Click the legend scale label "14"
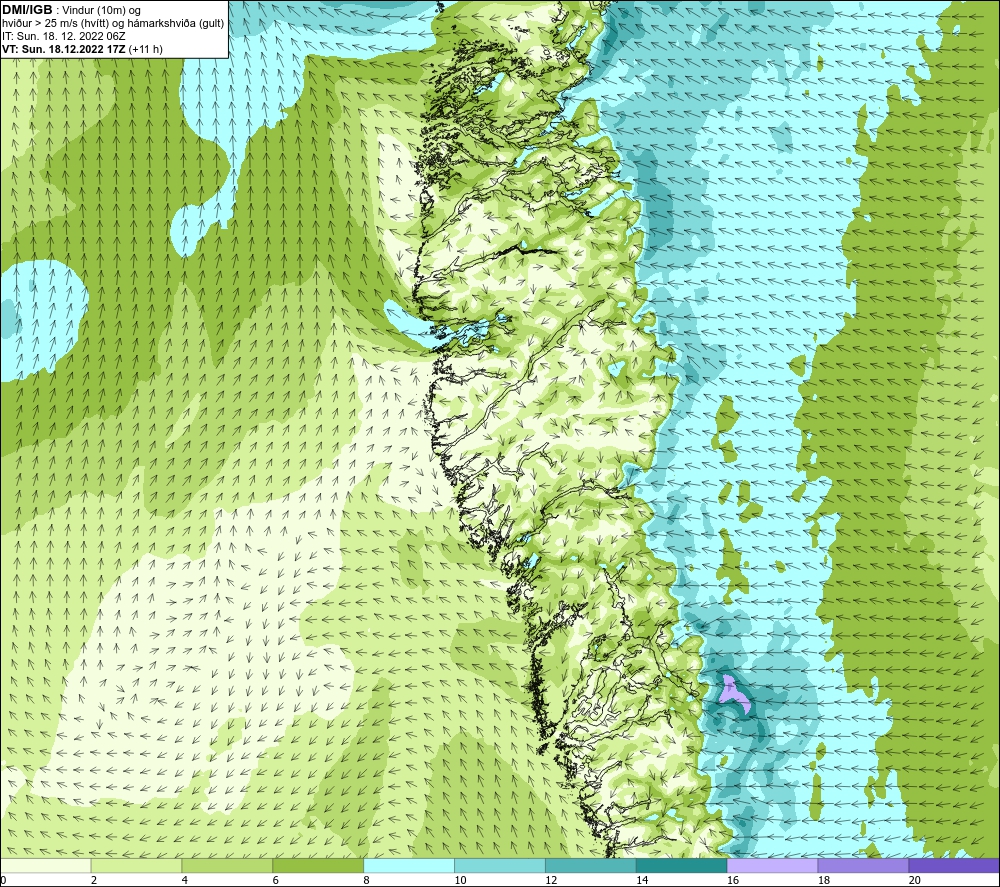 [x=642, y=881]
